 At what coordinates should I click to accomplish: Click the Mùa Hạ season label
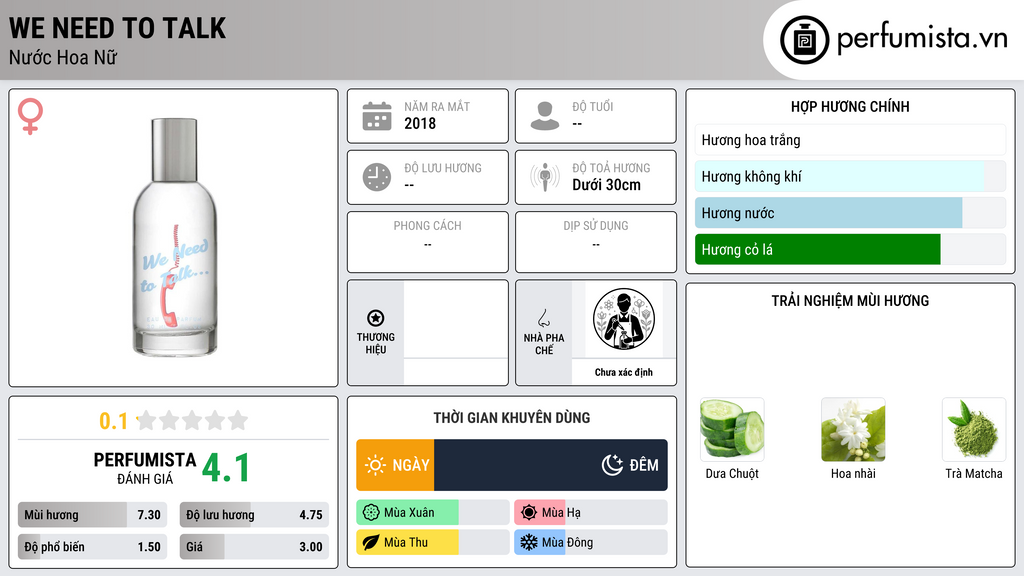point(561,513)
